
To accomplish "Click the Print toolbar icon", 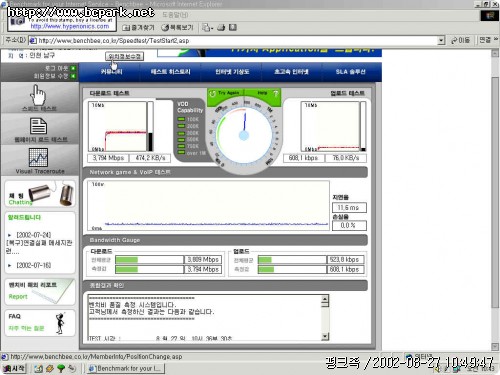I will click(221, 28).
